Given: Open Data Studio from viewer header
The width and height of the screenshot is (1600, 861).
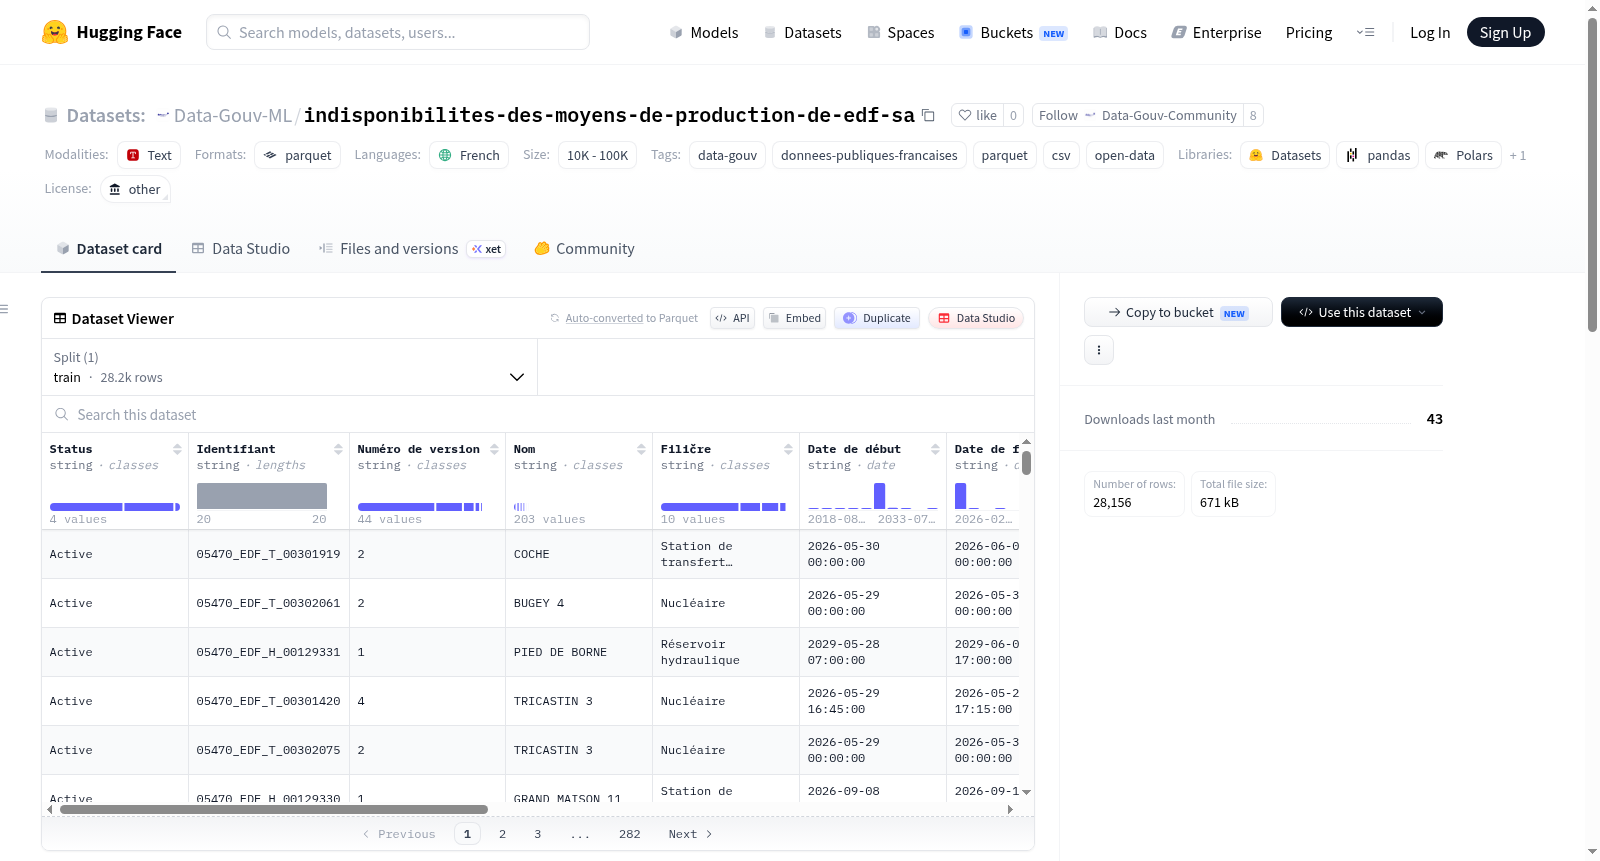Looking at the screenshot, I should (x=976, y=318).
